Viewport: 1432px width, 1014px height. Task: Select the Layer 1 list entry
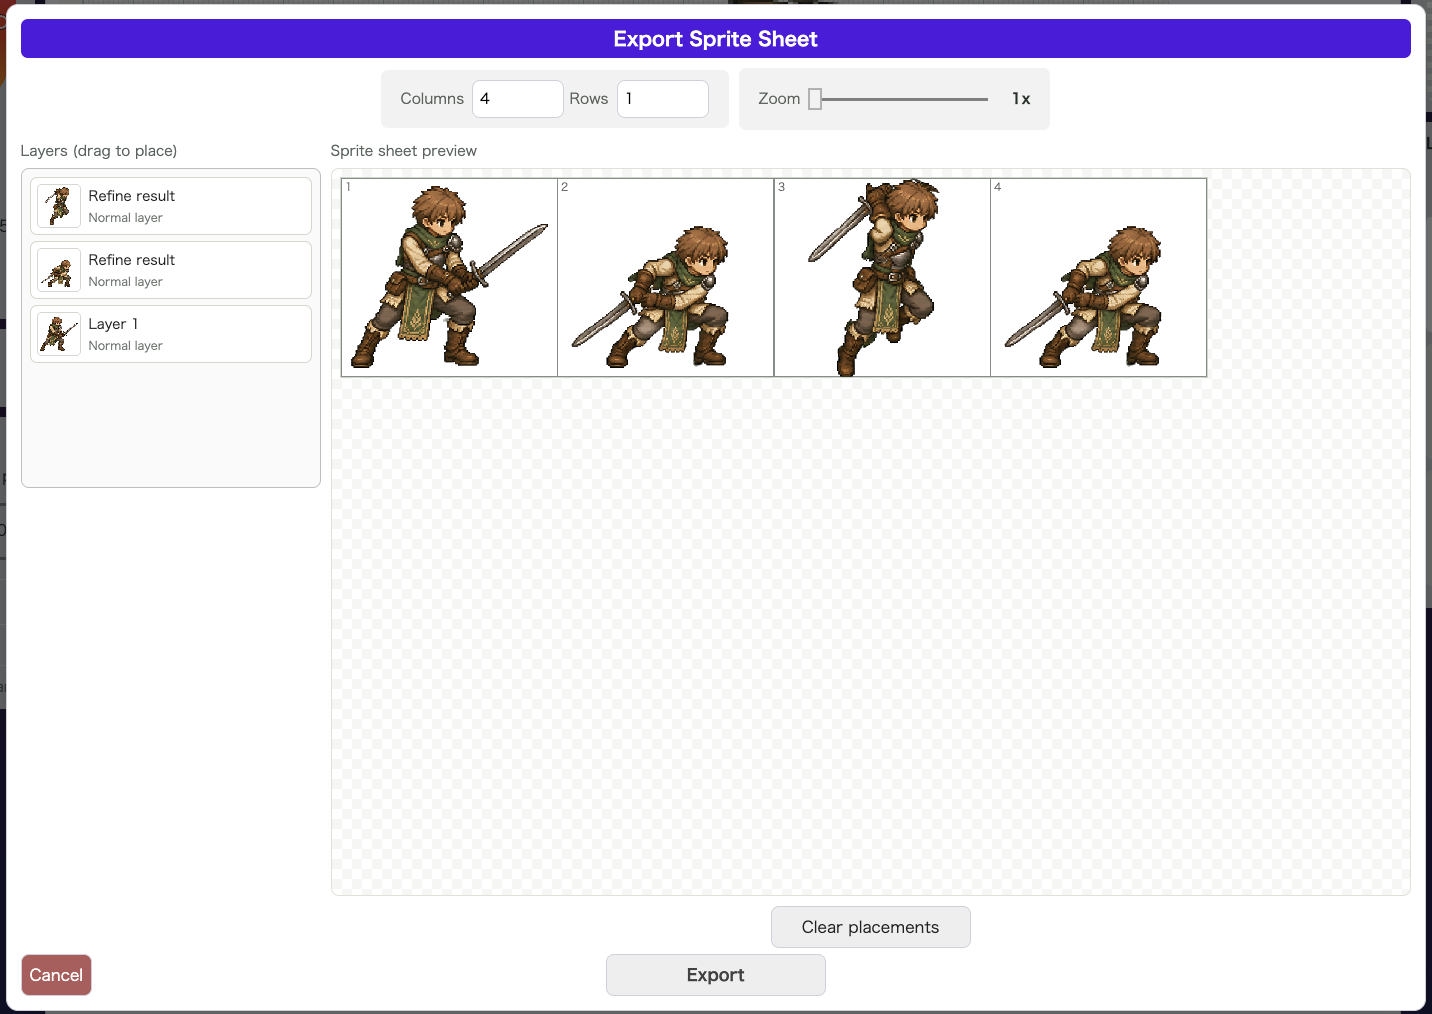pos(171,334)
